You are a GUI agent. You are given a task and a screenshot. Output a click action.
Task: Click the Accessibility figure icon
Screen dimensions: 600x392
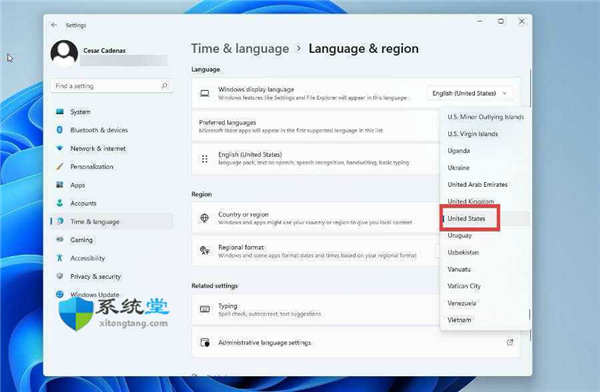[60, 258]
